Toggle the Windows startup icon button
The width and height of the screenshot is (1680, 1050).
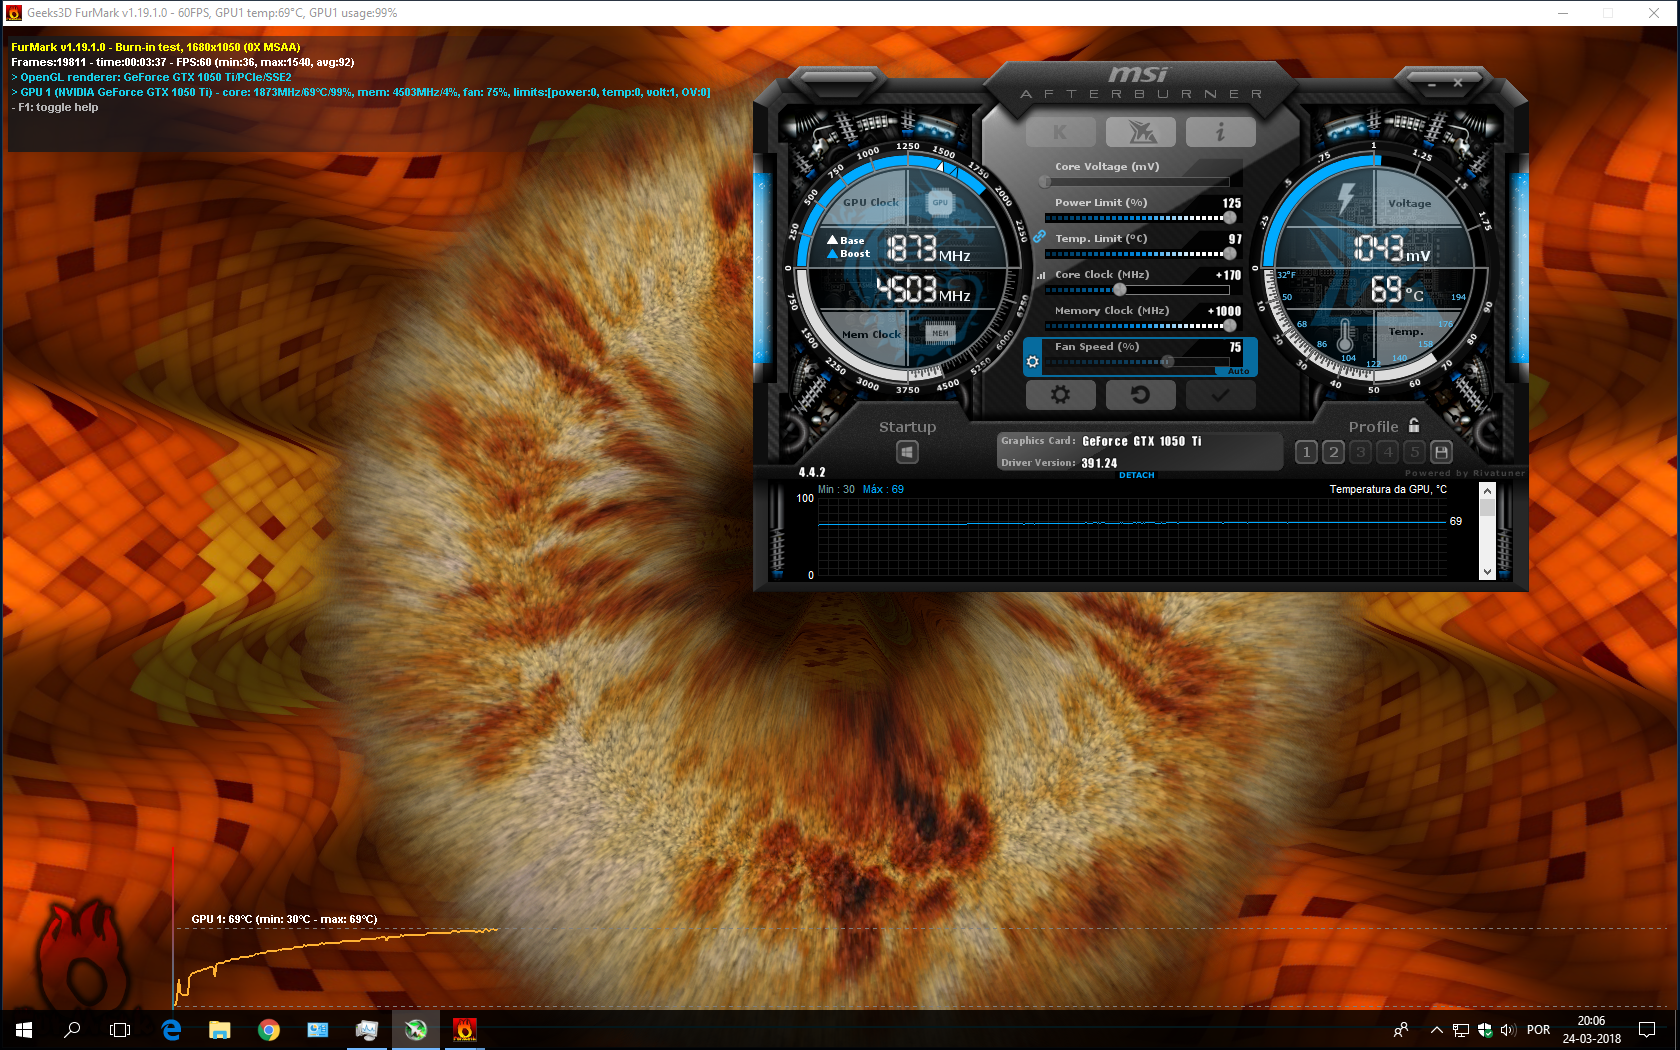point(907,452)
